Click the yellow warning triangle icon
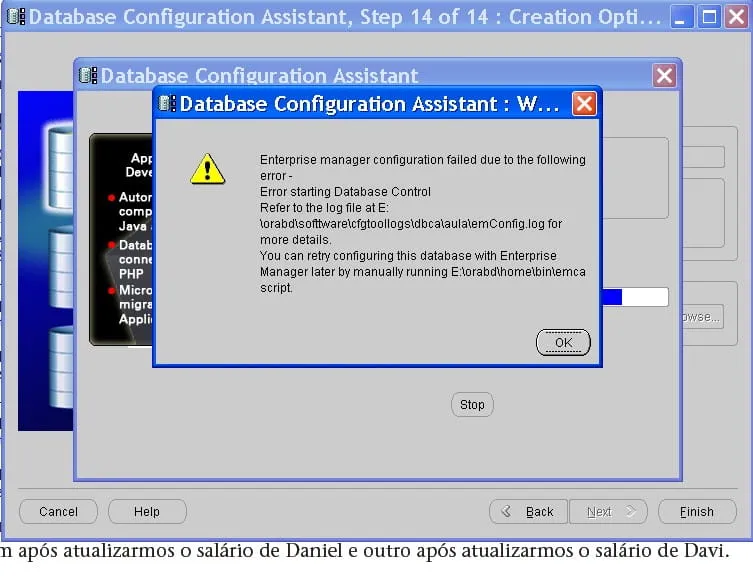 coord(207,169)
